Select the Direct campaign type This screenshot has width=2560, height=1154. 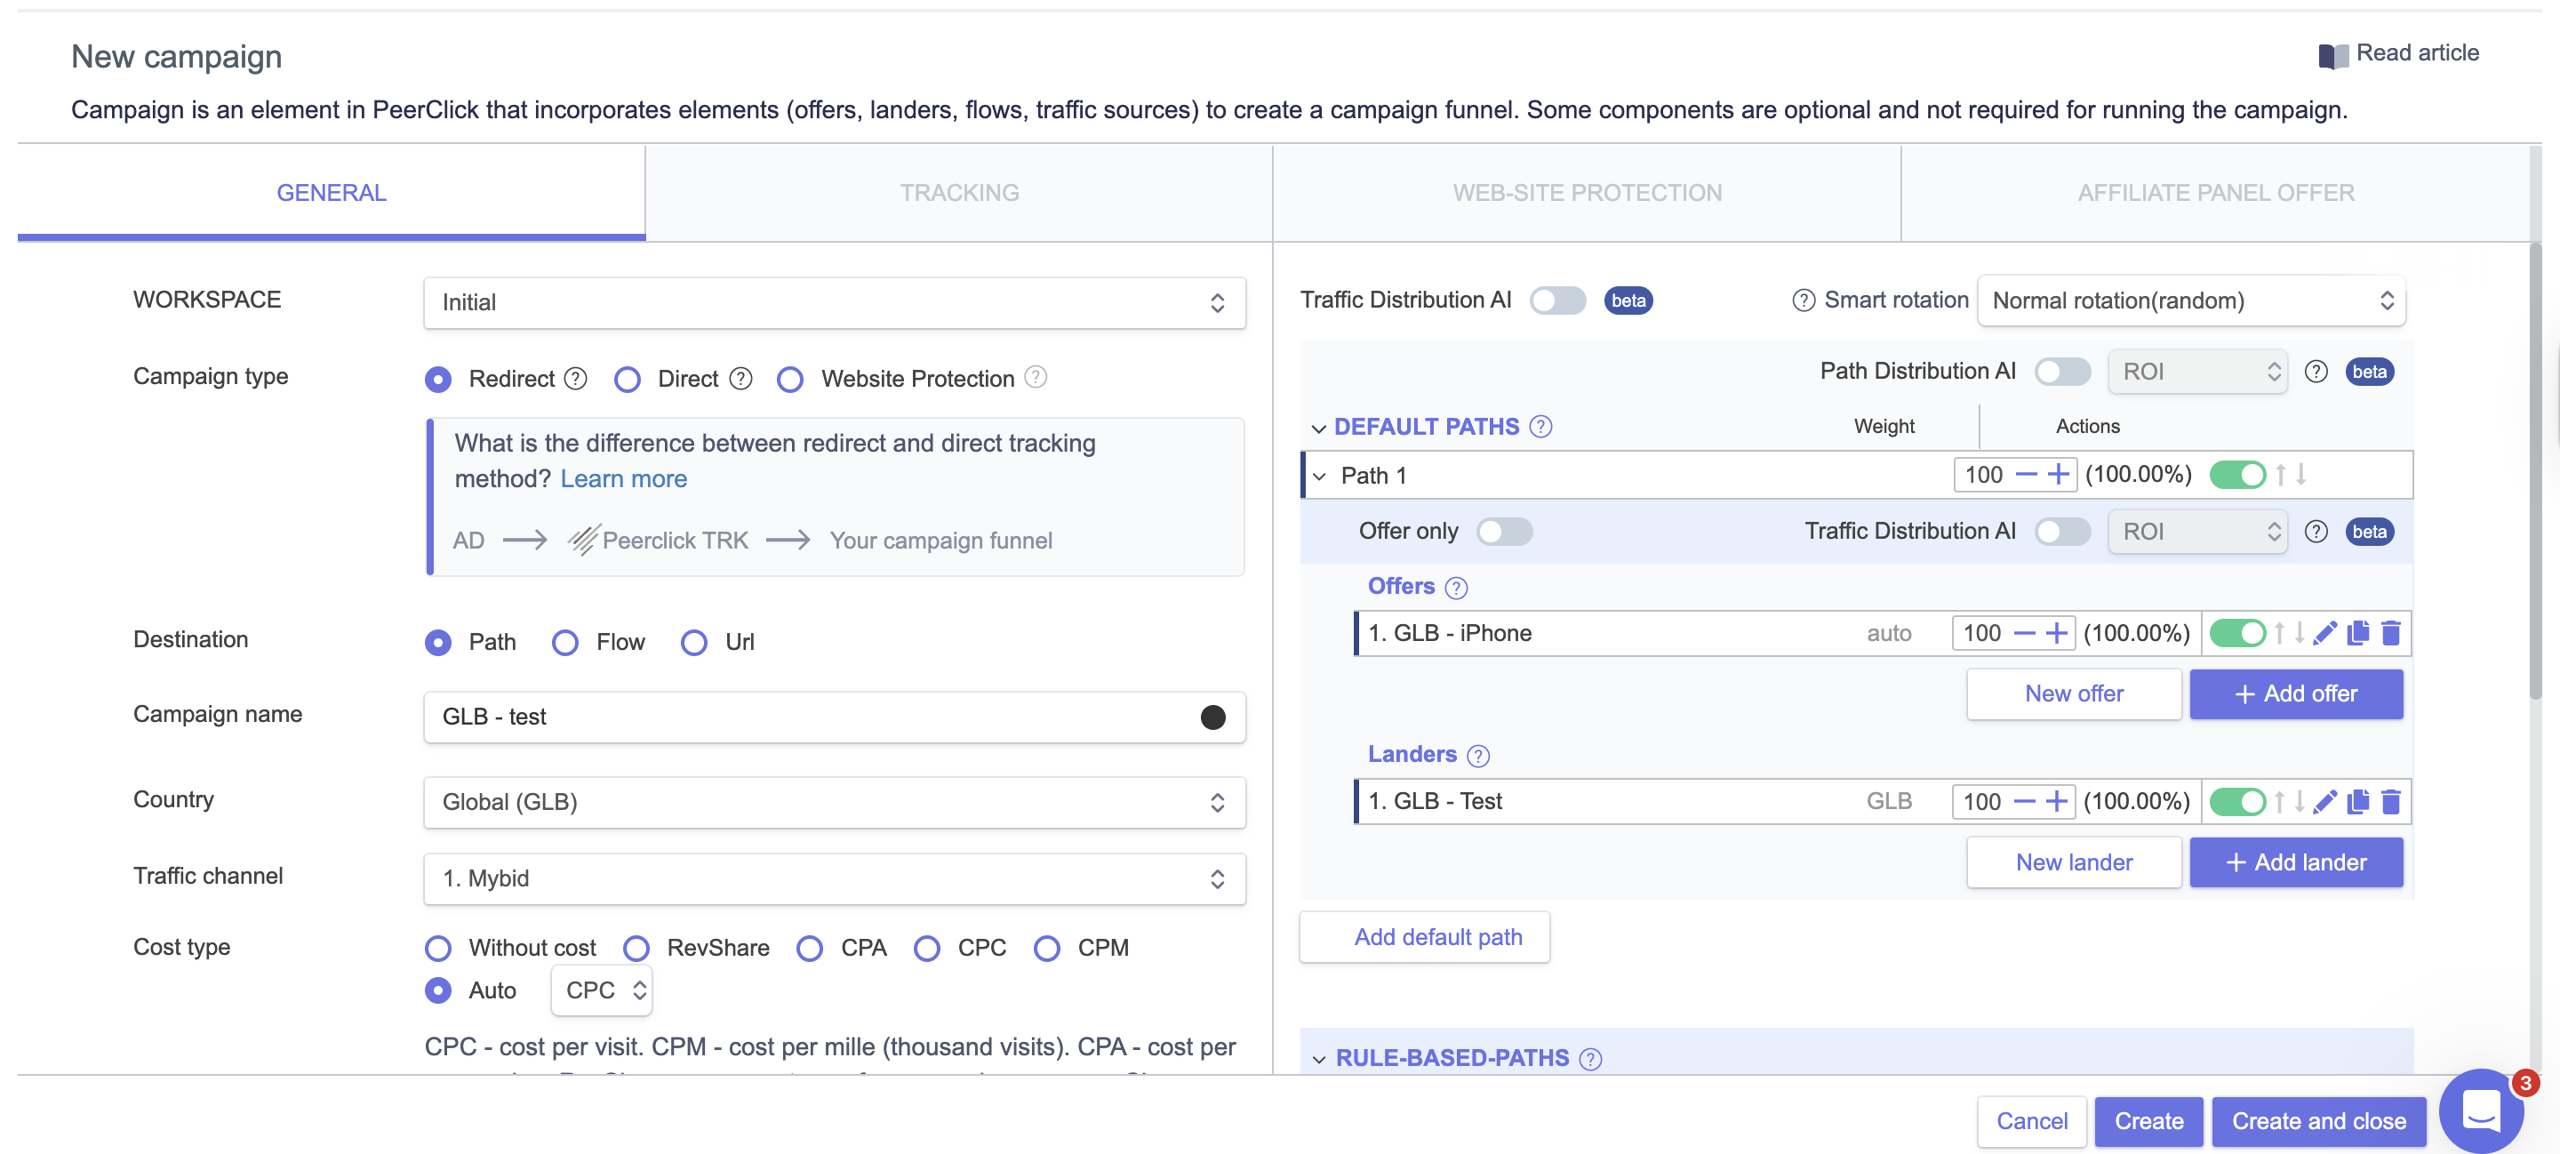click(x=627, y=379)
